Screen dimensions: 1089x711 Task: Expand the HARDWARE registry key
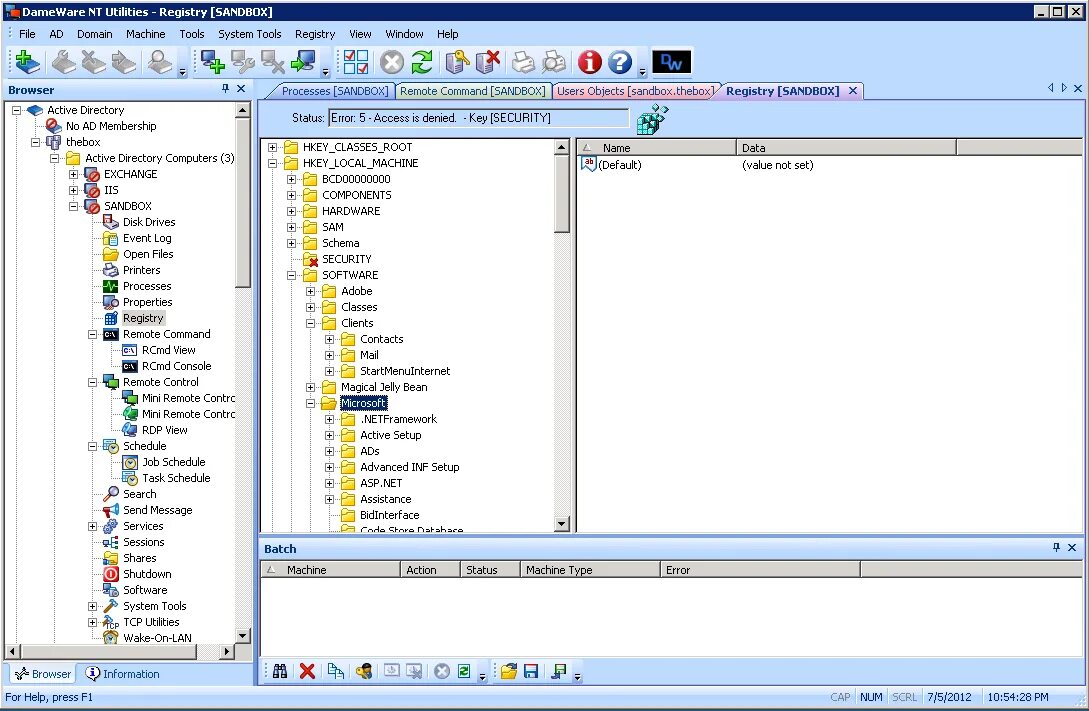pyautogui.click(x=292, y=211)
